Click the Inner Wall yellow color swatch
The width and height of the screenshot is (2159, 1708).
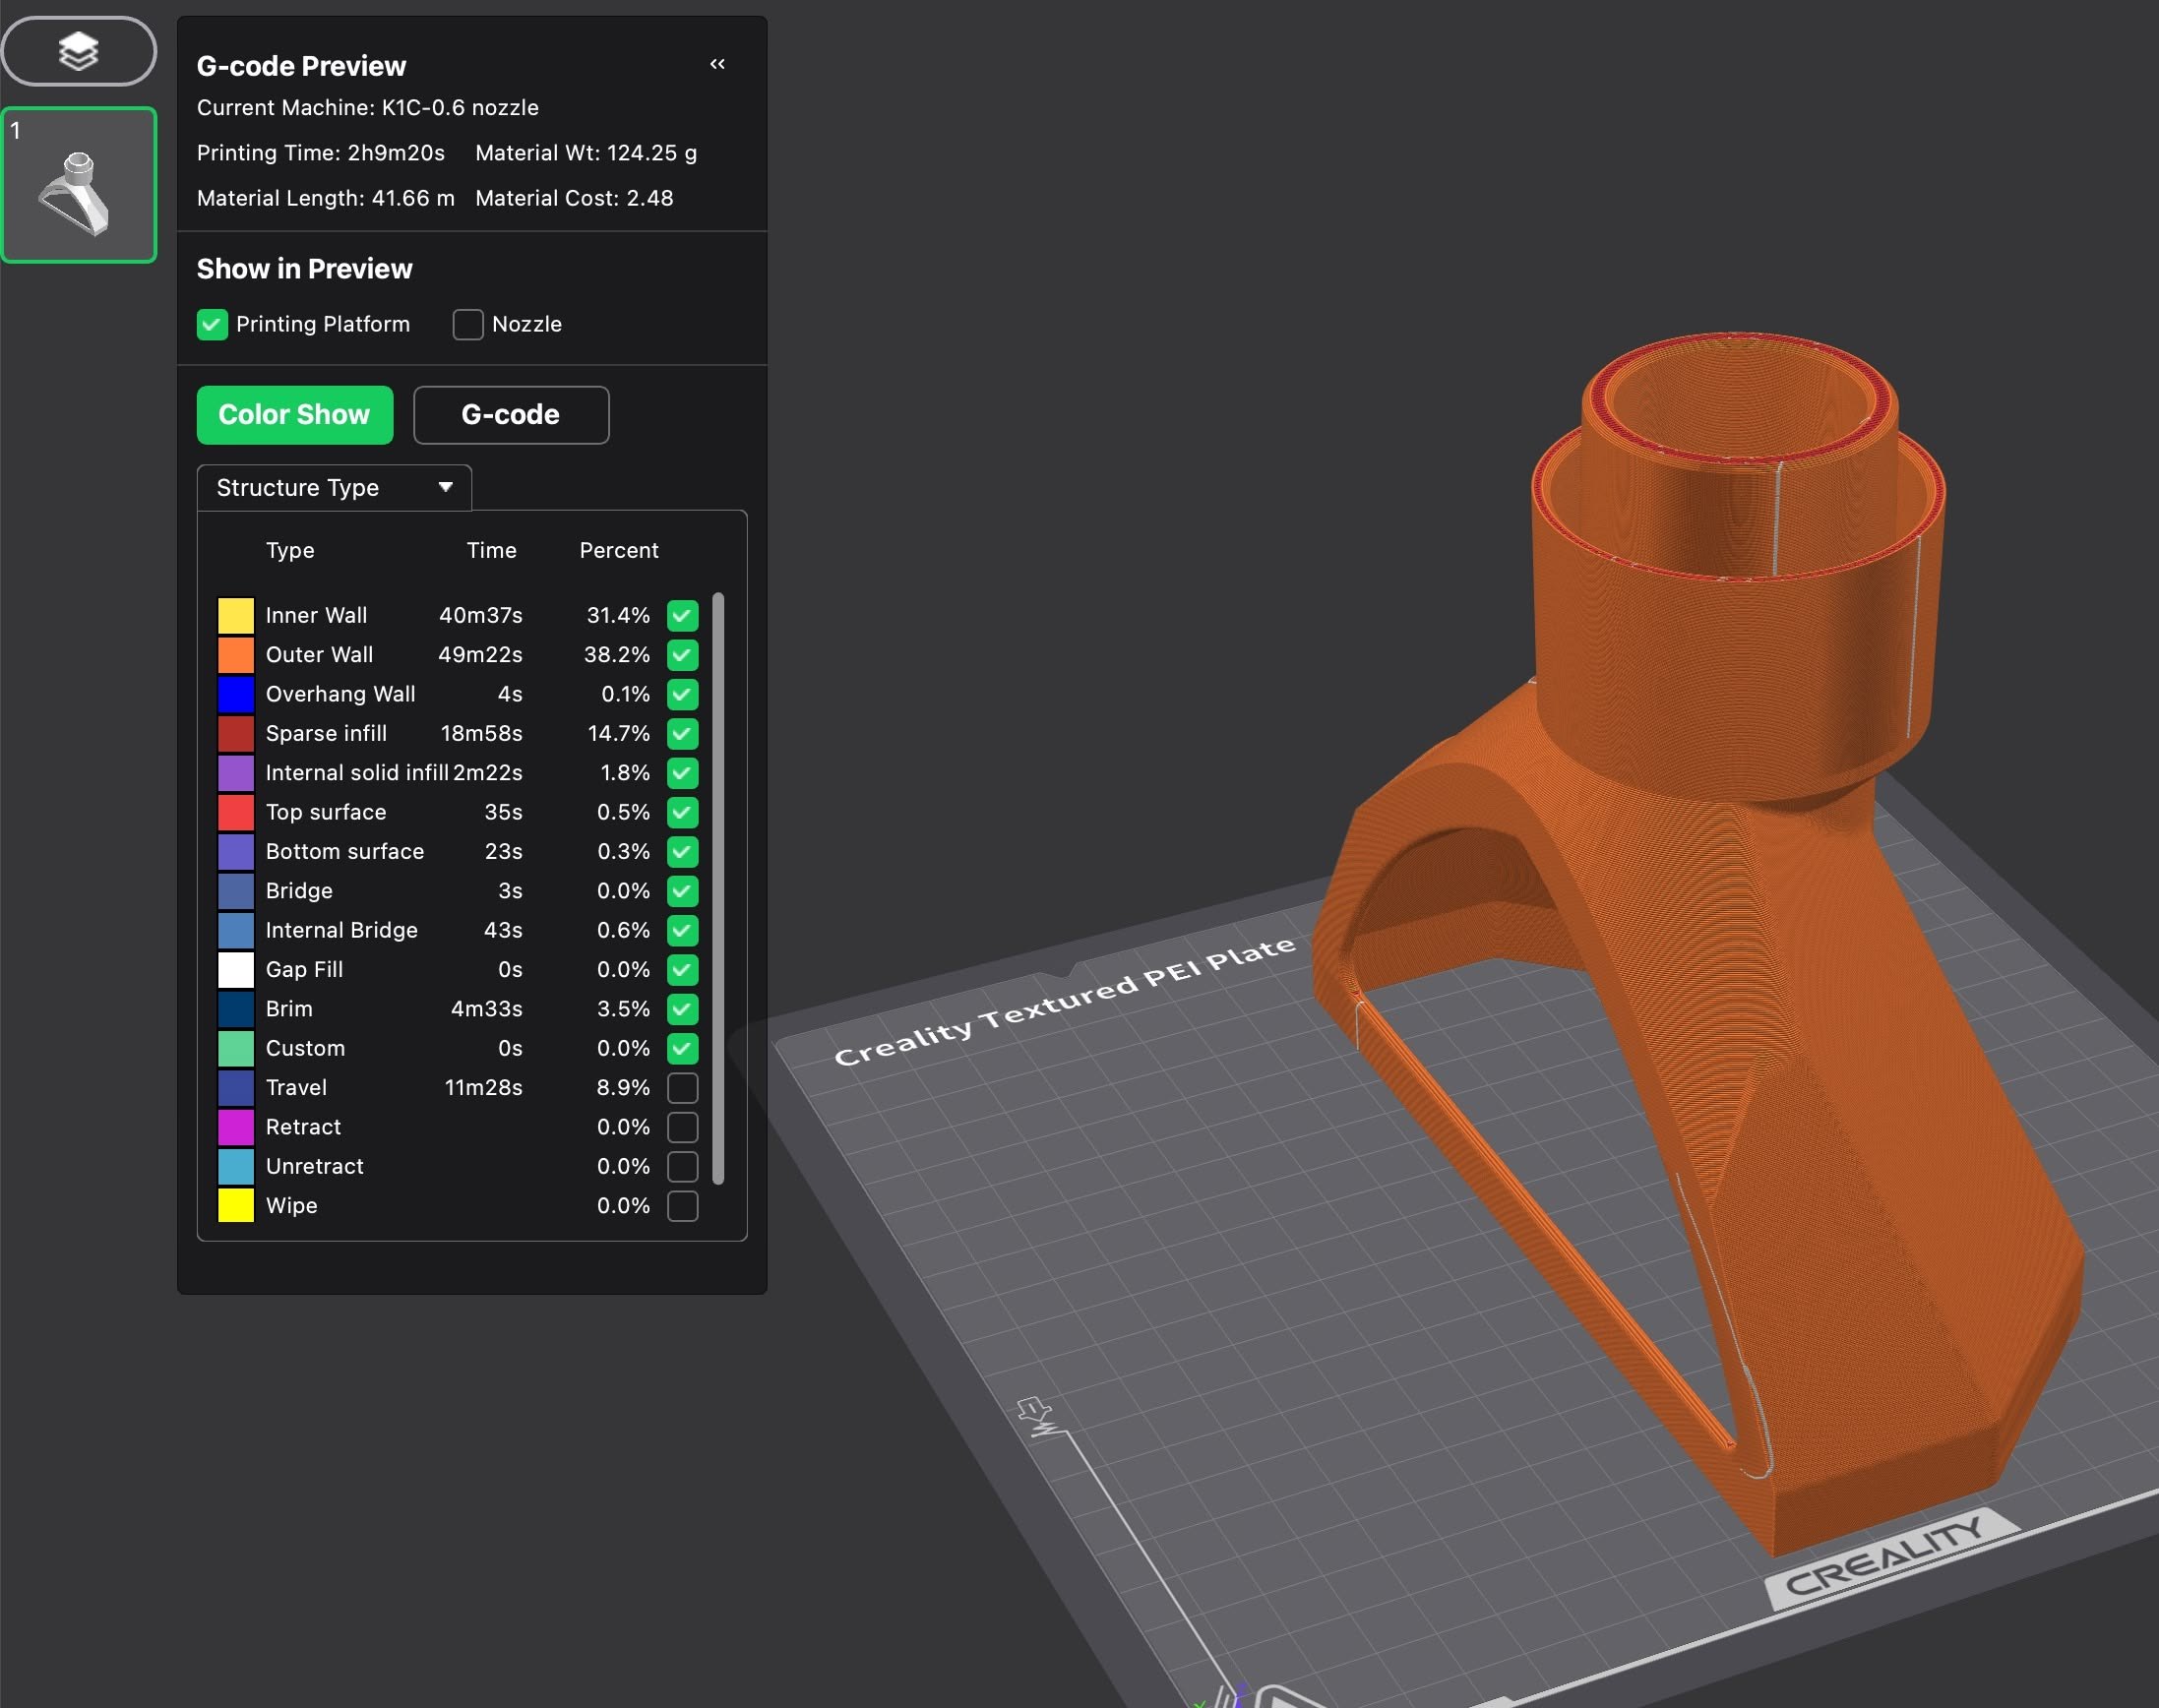tap(236, 616)
